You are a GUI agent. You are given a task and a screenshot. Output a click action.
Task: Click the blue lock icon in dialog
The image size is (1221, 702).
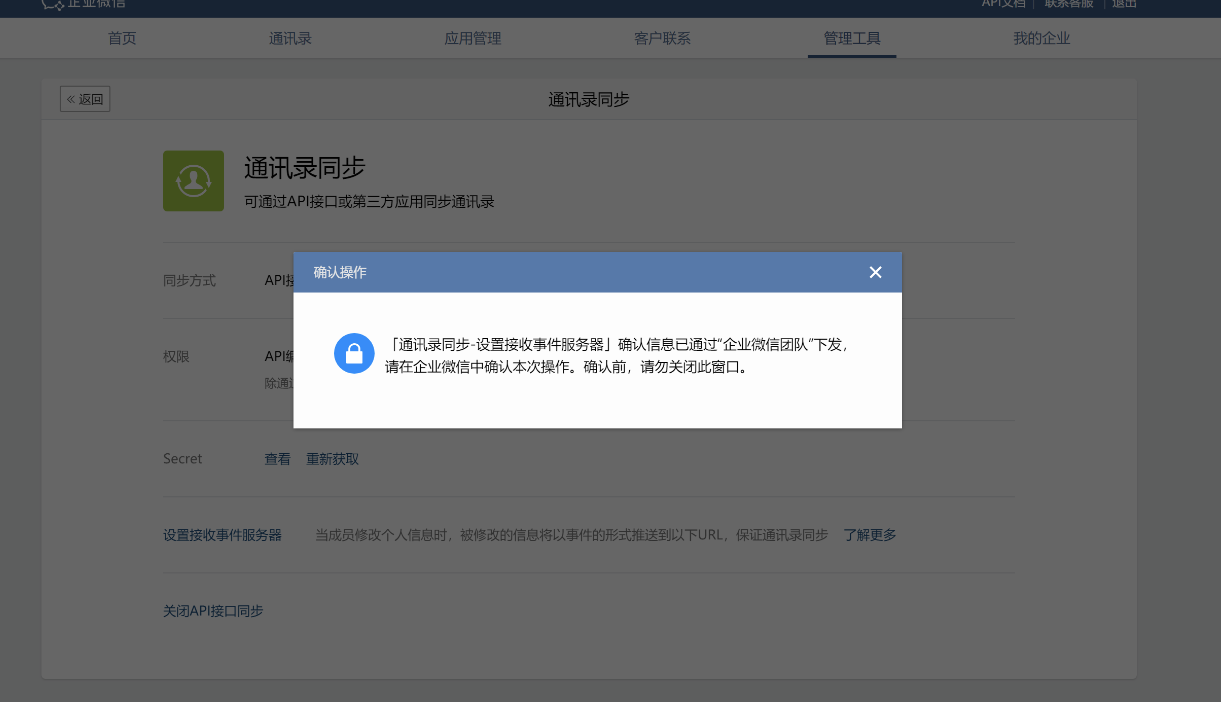[353, 353]
